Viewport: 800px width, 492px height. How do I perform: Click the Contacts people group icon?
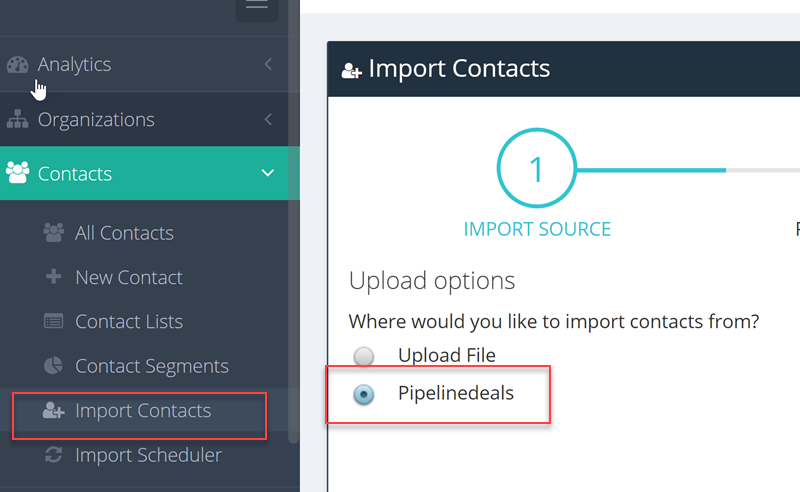17,173
